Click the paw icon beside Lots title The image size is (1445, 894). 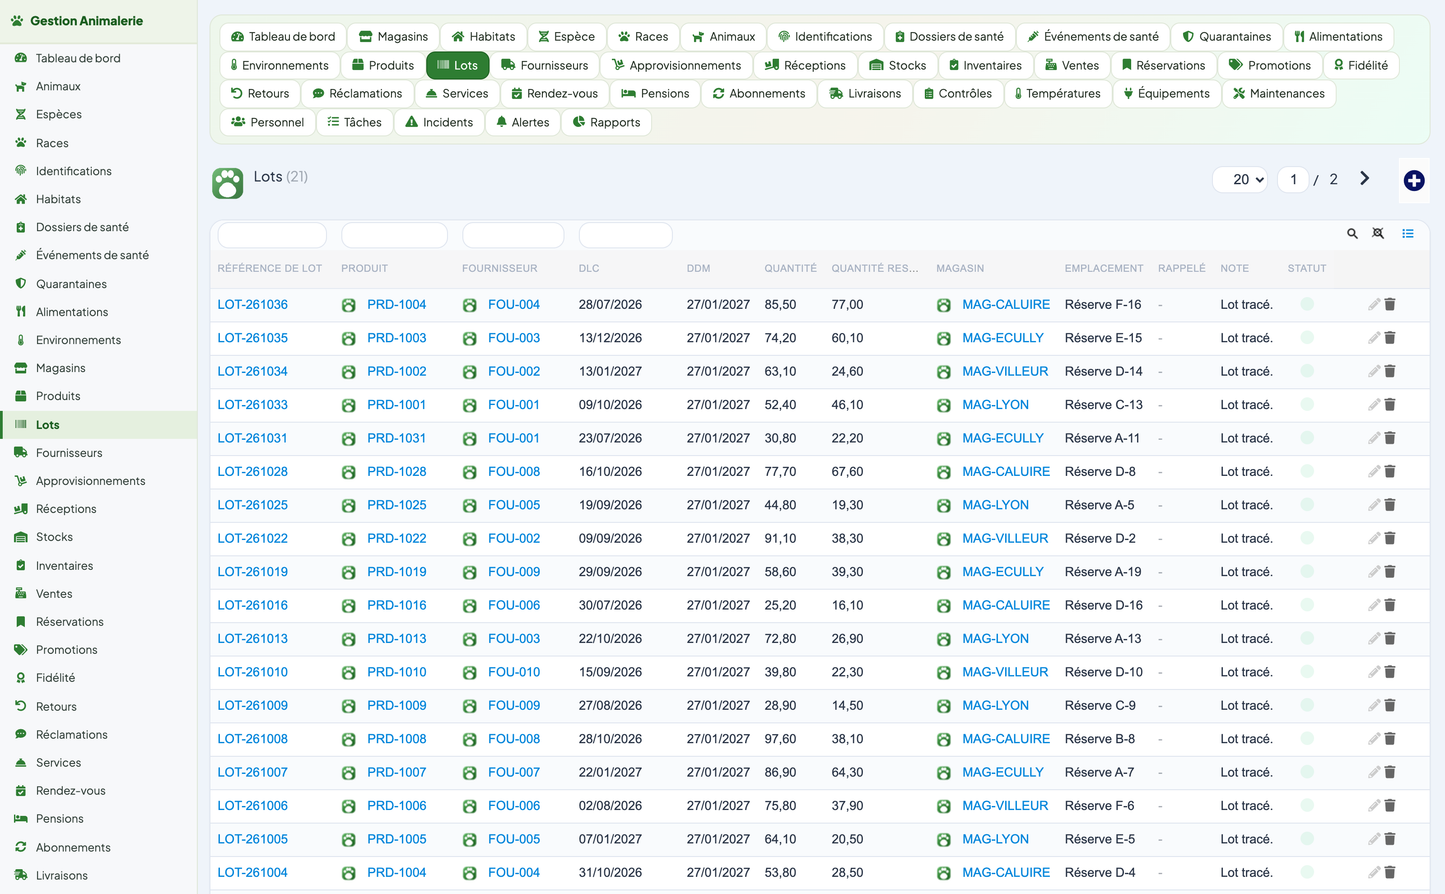pyautogui.click(x=228, y=183)
